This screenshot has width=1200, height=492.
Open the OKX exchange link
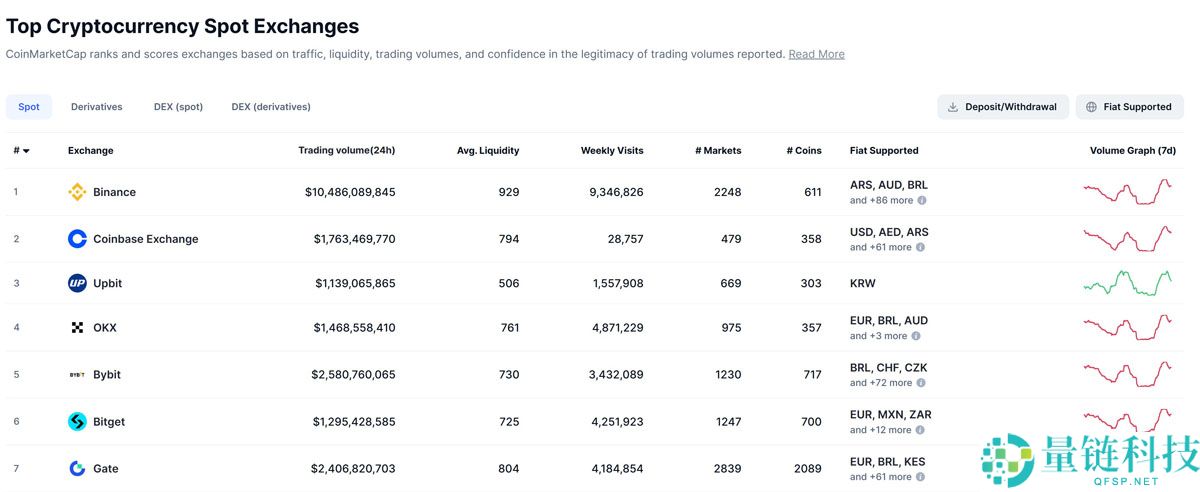(105, 327)
